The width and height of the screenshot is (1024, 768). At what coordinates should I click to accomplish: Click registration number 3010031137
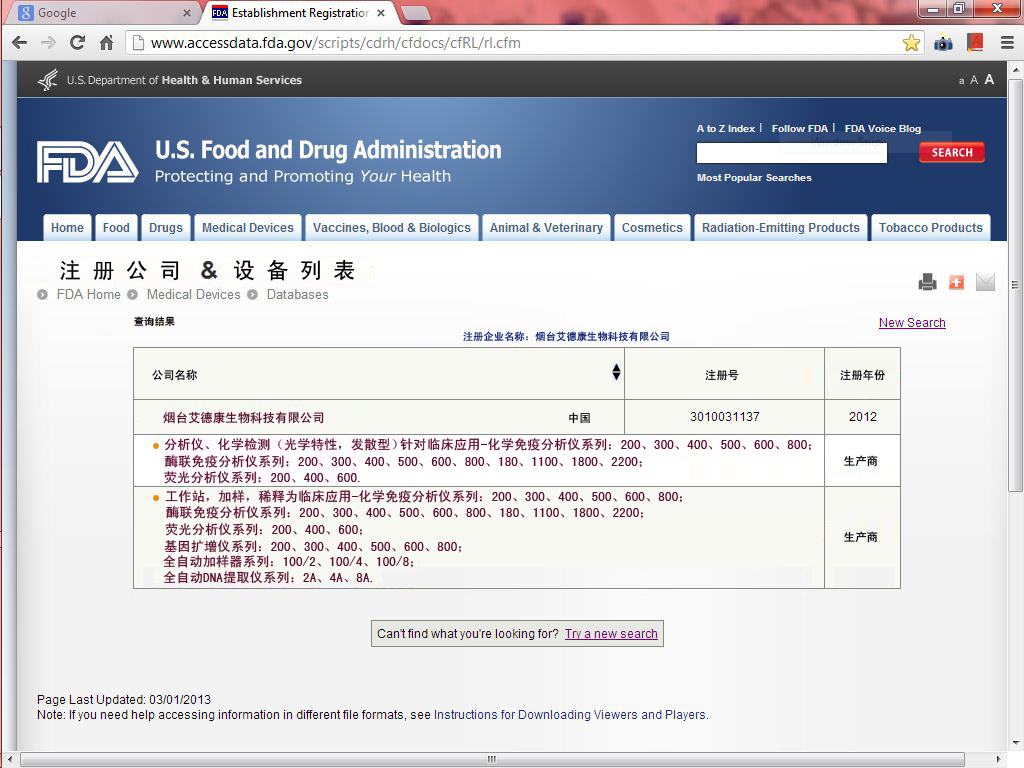point(724,417)
